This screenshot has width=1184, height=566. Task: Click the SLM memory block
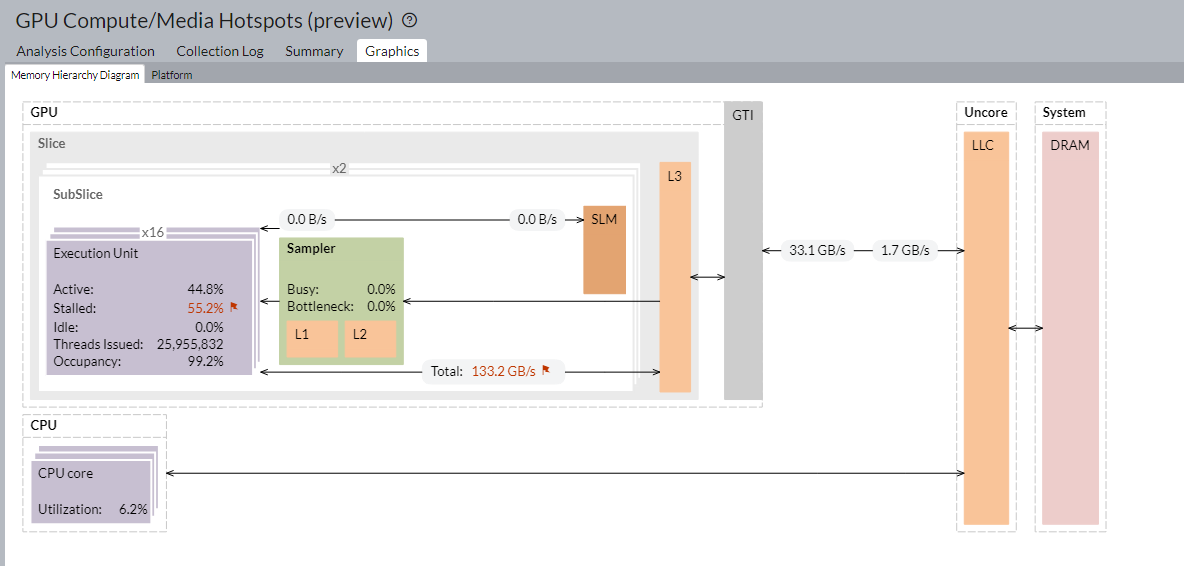click(604, 249)
